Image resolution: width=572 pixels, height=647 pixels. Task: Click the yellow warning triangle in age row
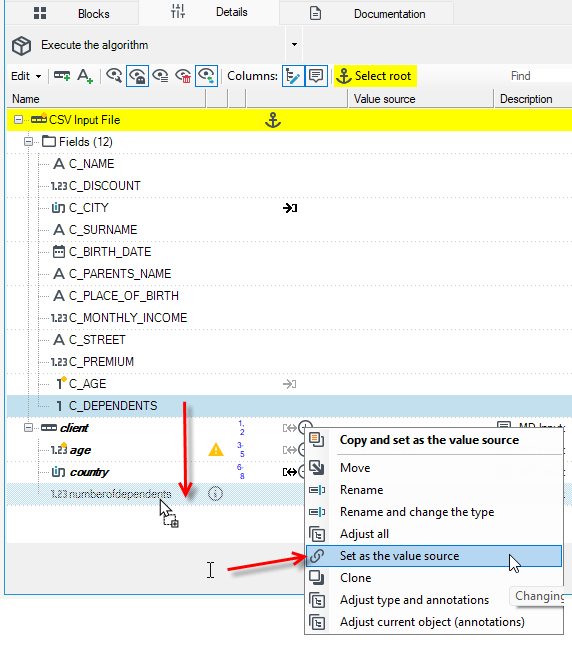pos(216,449)
